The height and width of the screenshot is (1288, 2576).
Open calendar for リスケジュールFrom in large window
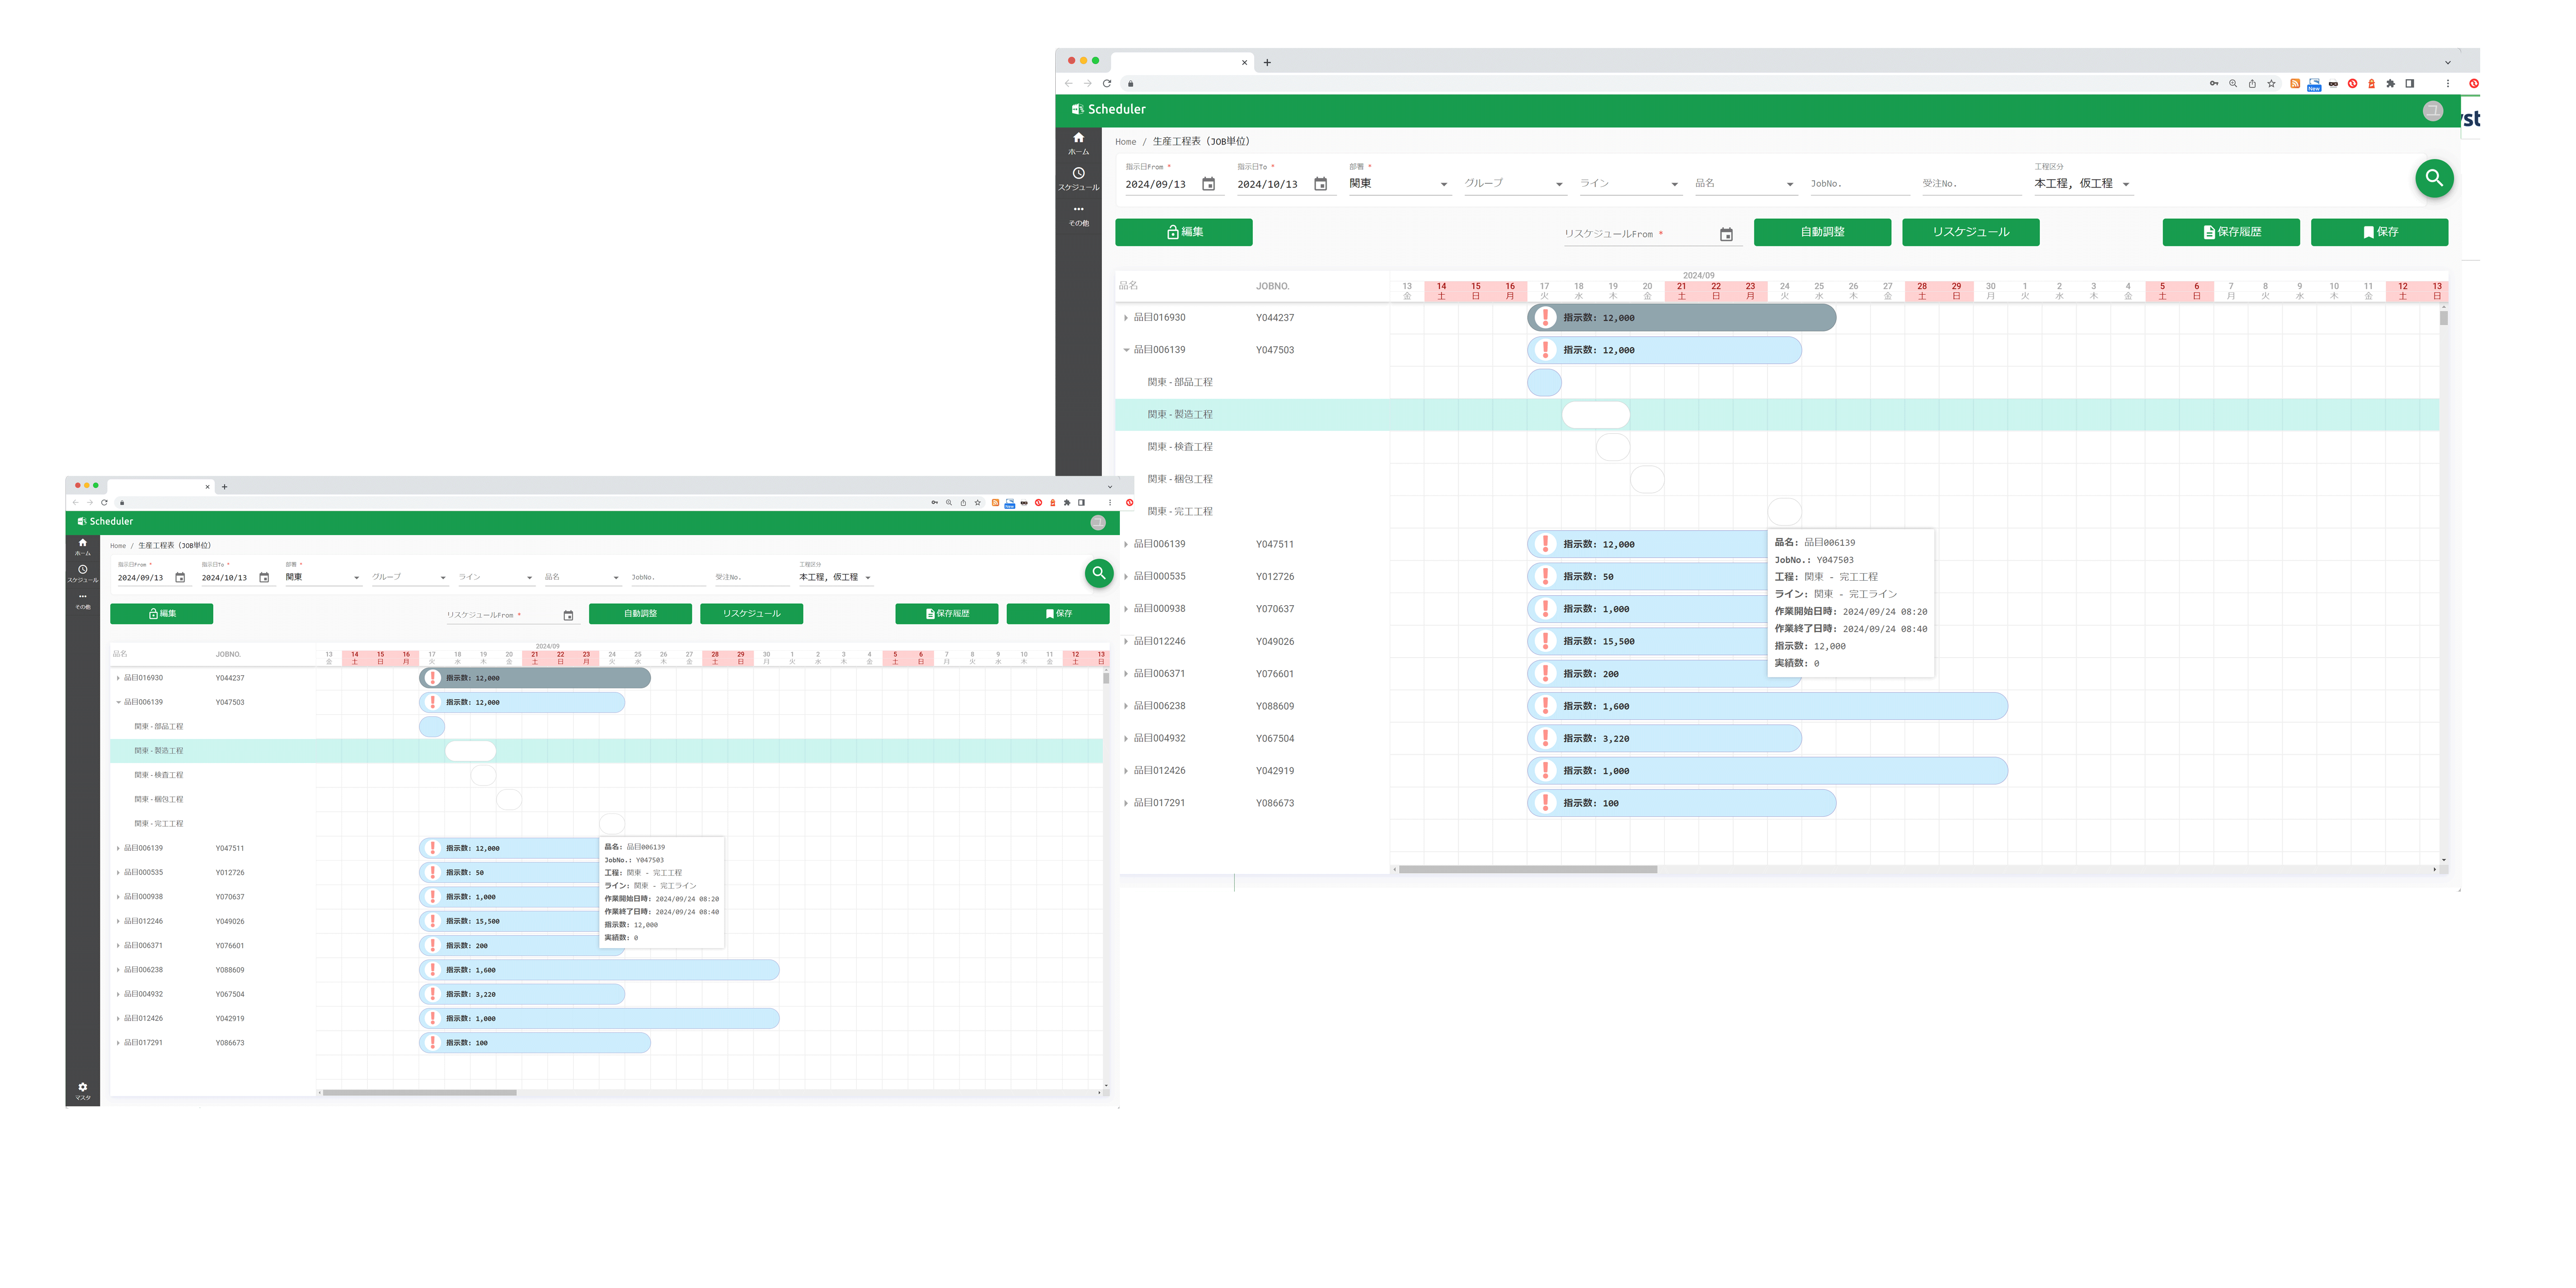click(x=1726, y=234)
